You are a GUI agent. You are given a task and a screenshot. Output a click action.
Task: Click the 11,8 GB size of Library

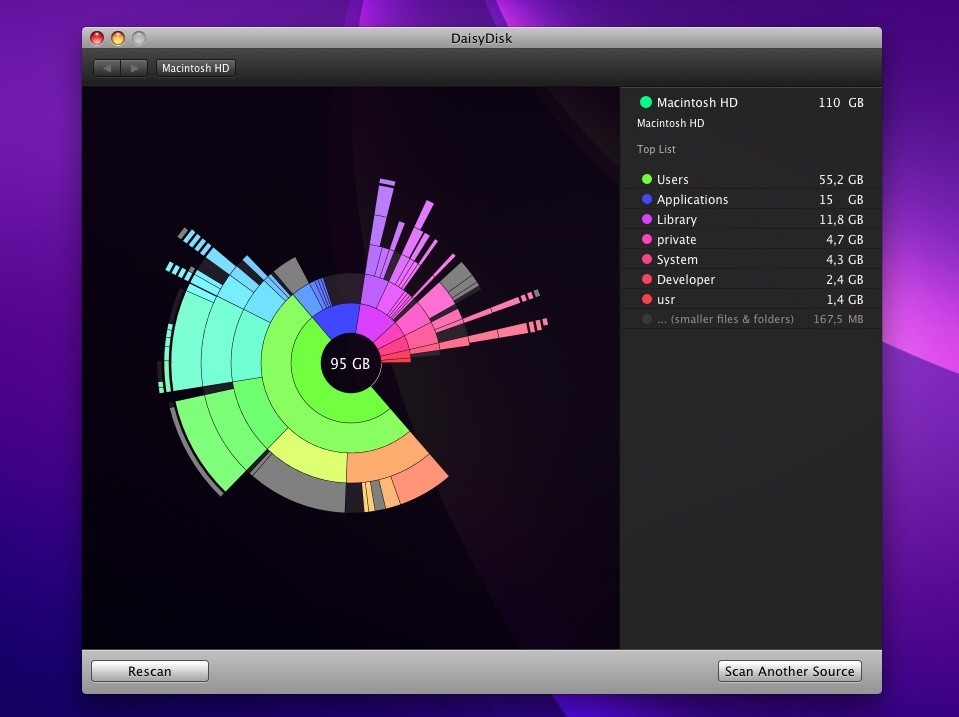coord(841,219)
